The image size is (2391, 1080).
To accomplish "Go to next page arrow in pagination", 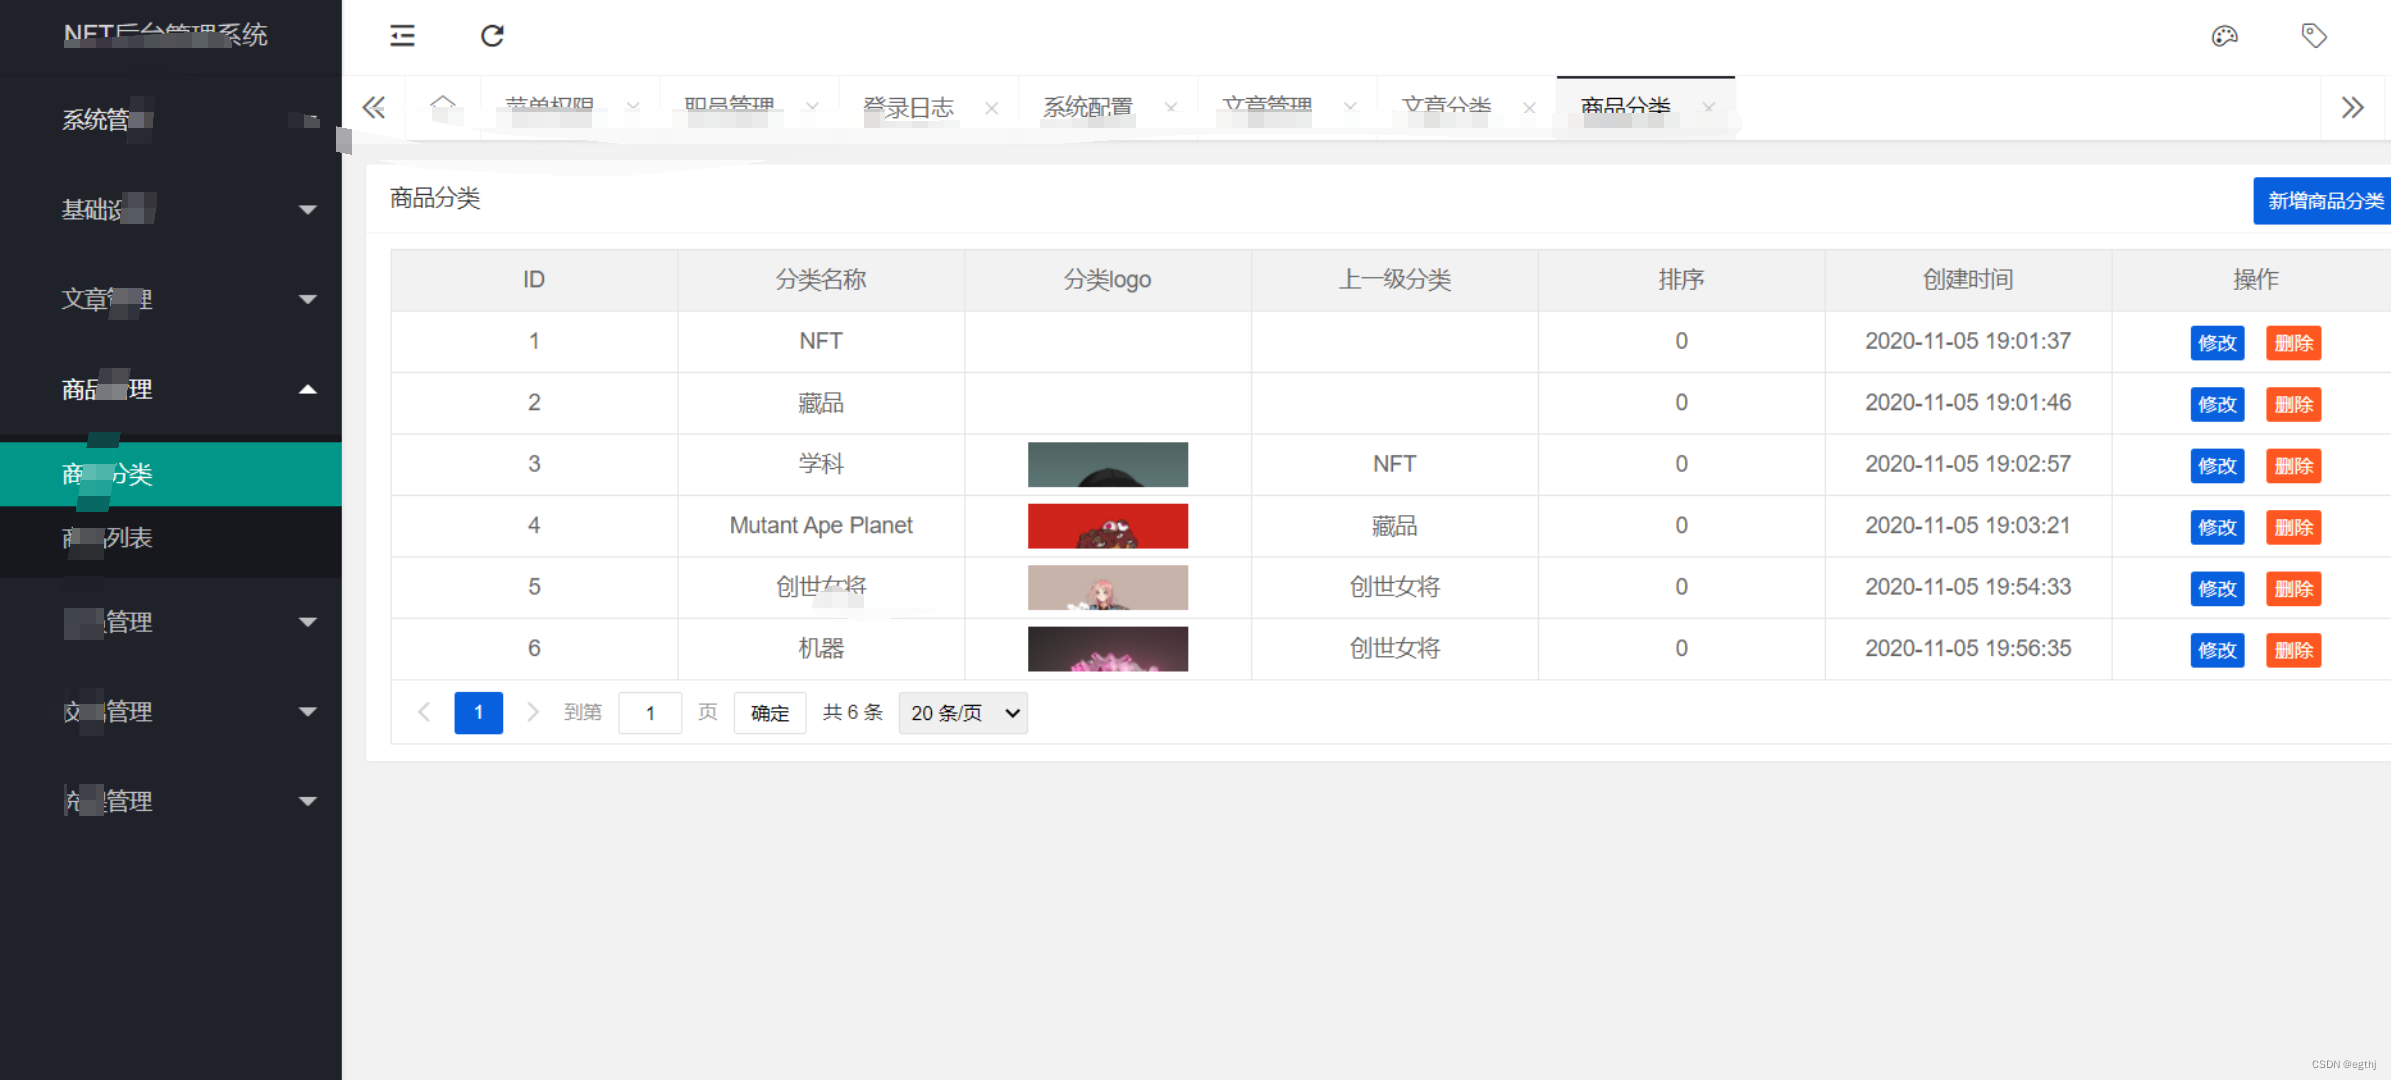I will (532, 712).
